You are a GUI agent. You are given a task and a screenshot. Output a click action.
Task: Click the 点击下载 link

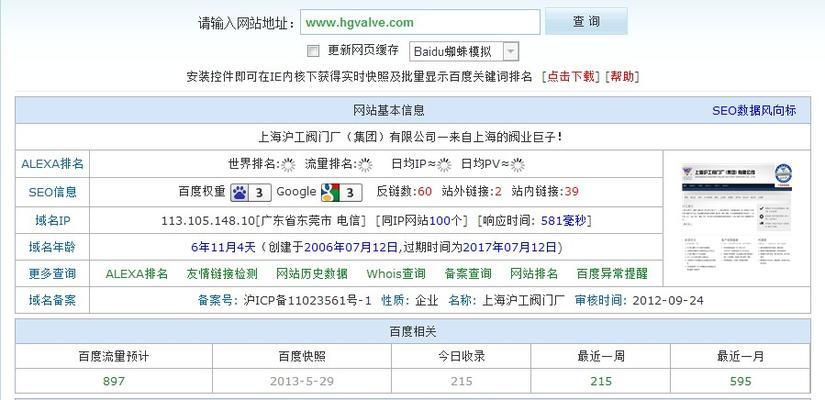(571, 77)
